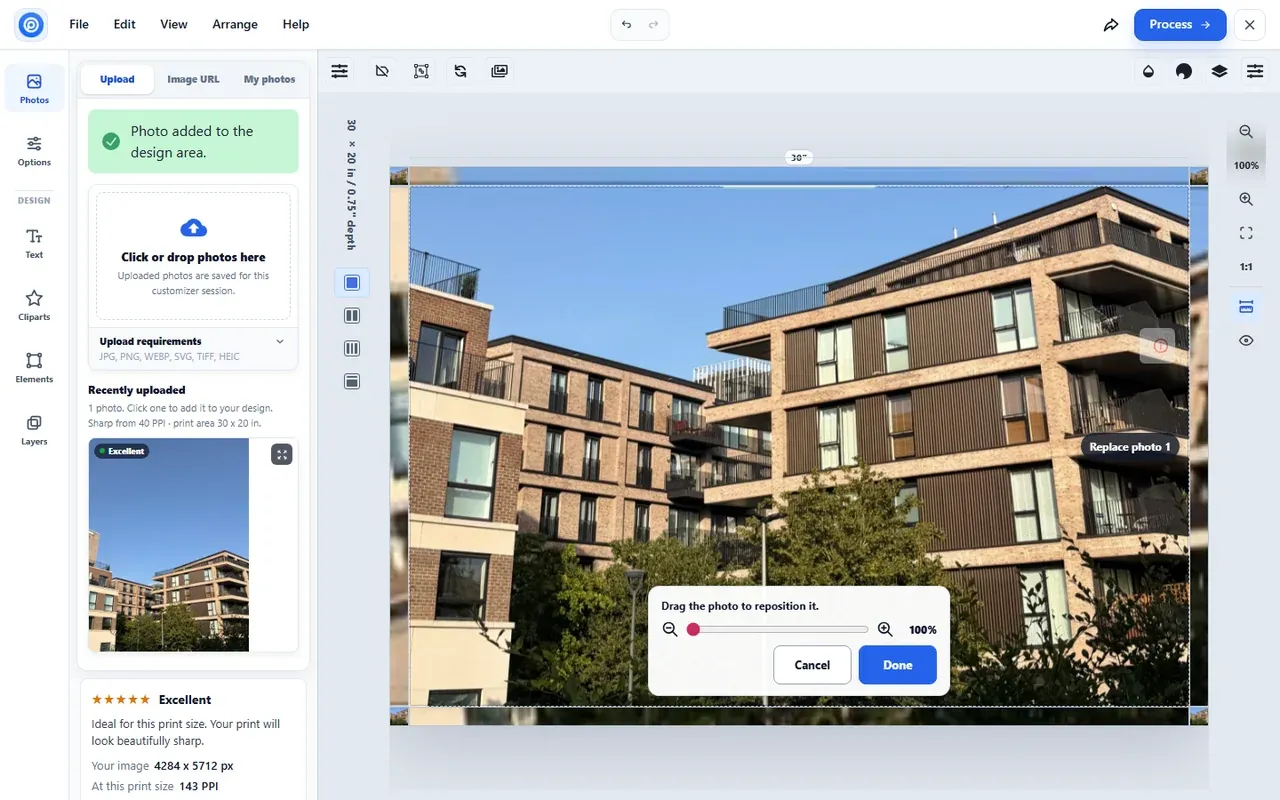The image size is (1280, 800).
Task: Select the two-panel split layout
Action: [352, 316]
